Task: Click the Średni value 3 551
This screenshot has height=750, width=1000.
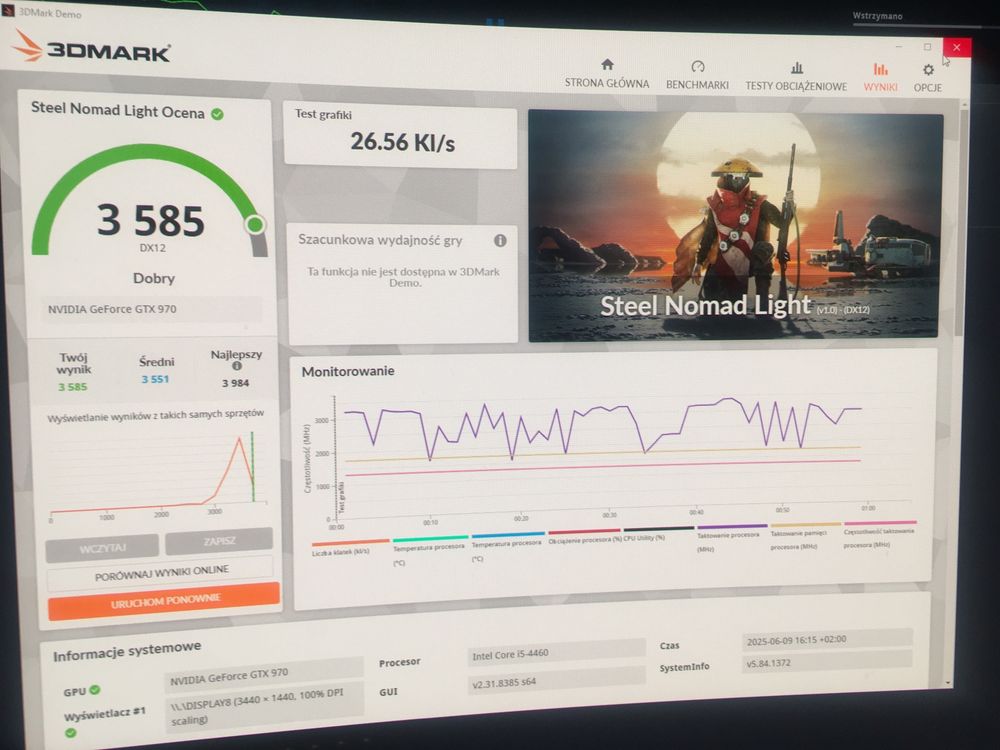Action: [x=155, y=379]
